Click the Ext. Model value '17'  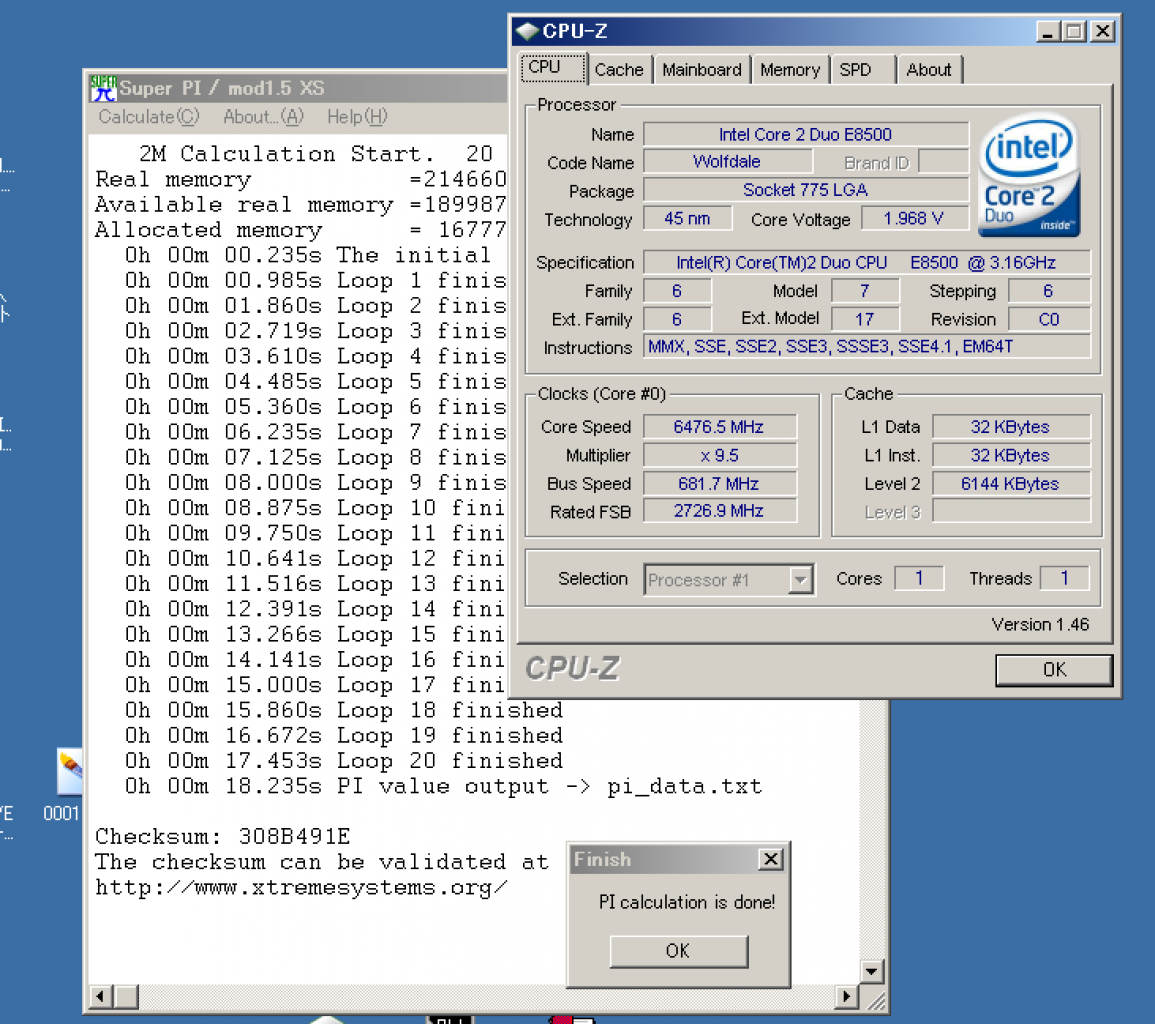pyautogui.click(x=865, y=320)
